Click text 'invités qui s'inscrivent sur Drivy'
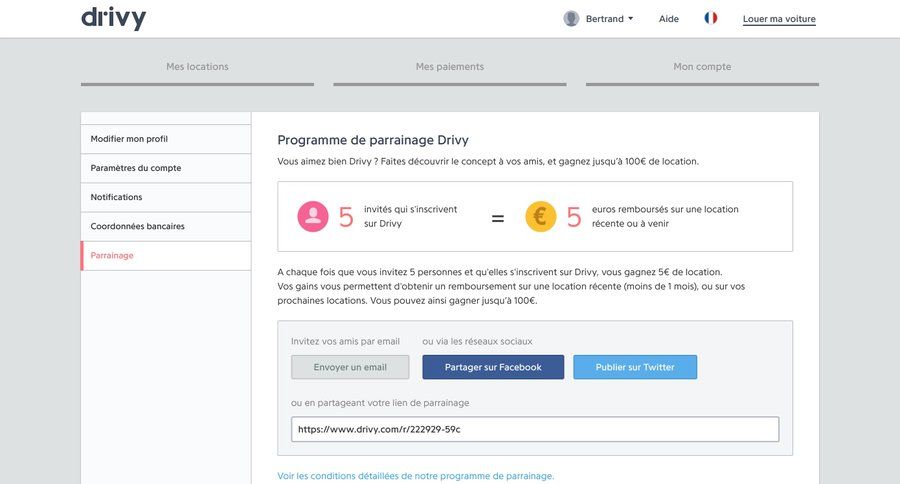The image size is (900, 484). click(x=410, y=216)
